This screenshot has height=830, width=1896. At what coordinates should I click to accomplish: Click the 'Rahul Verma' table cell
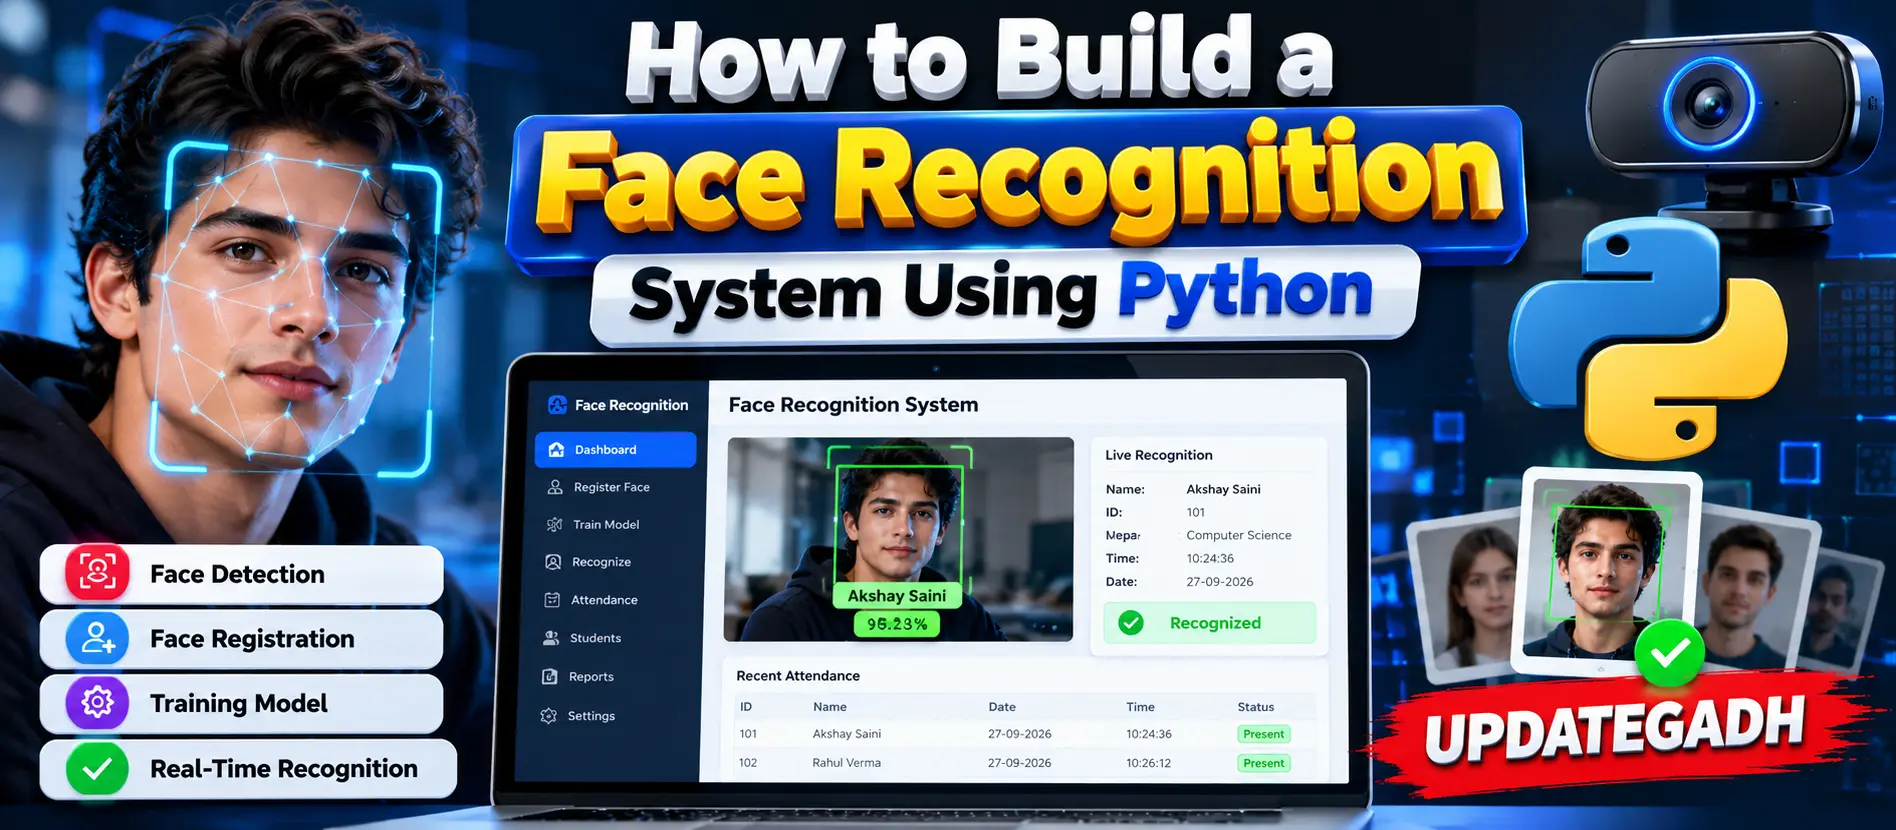click(846, 763)
